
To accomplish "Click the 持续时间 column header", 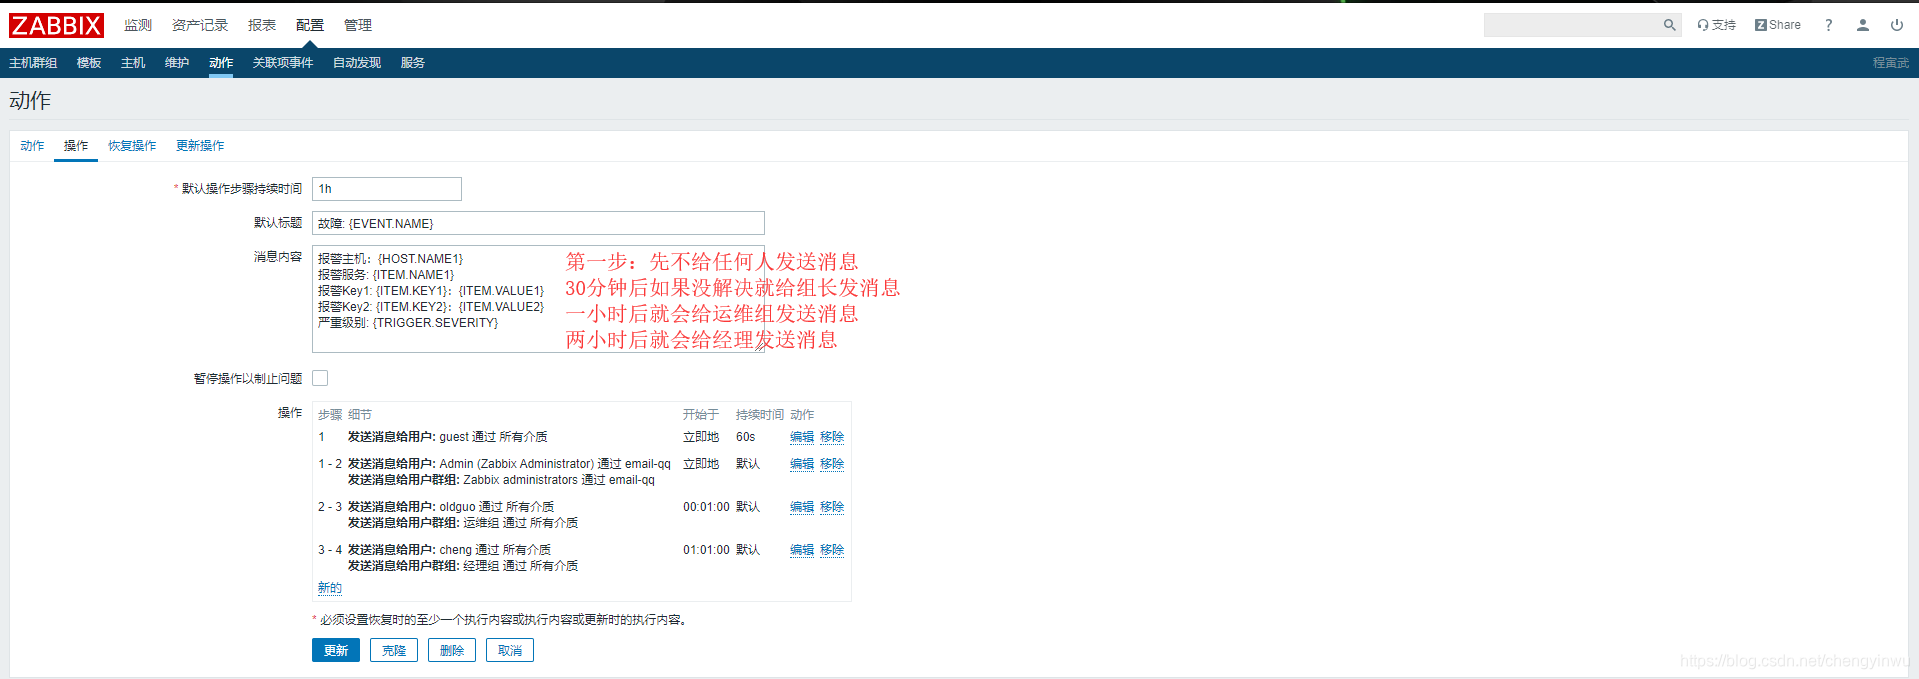I will (x=760, y=414).
